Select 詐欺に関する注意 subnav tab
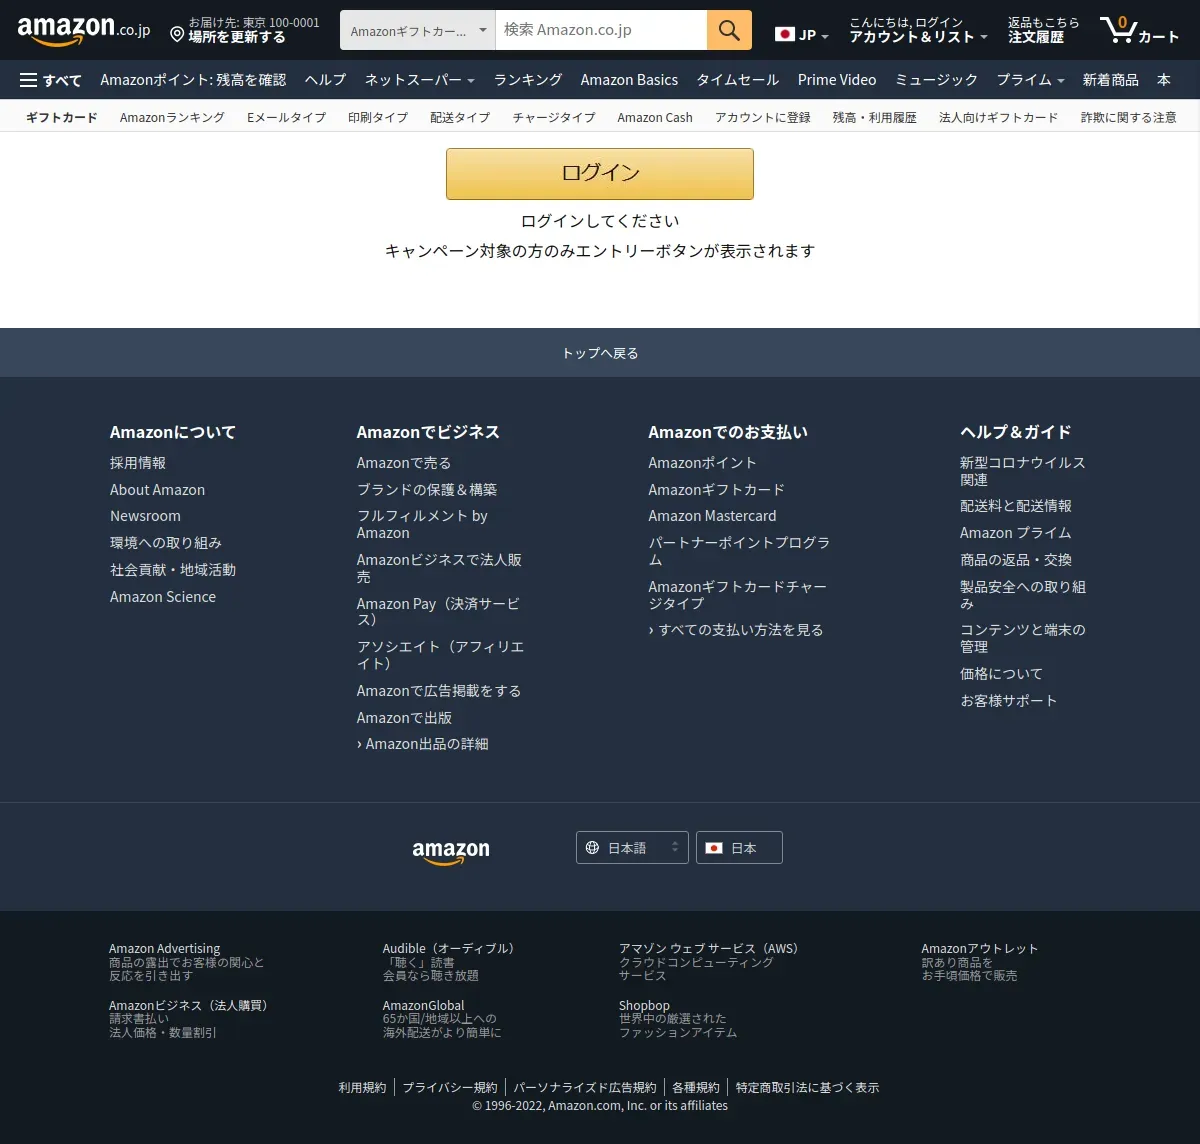The width and height of the screenshot is (1200, 1144). tap(1128, 118)
